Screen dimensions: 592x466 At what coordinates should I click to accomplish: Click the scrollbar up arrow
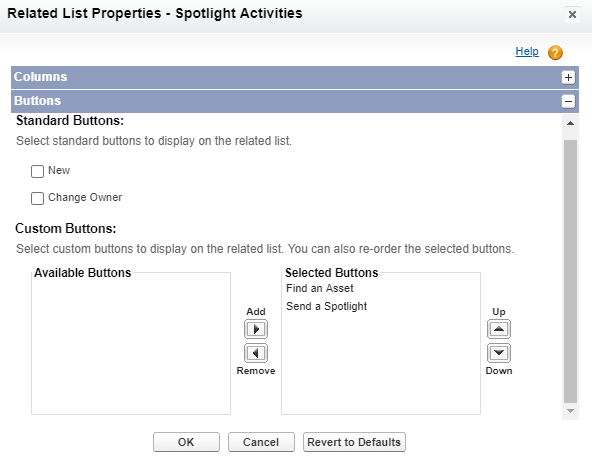[x=570, y=123]
